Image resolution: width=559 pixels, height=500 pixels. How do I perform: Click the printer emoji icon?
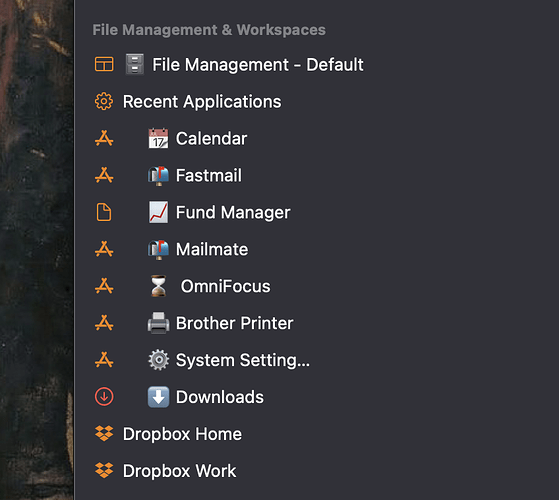[158, 323]
